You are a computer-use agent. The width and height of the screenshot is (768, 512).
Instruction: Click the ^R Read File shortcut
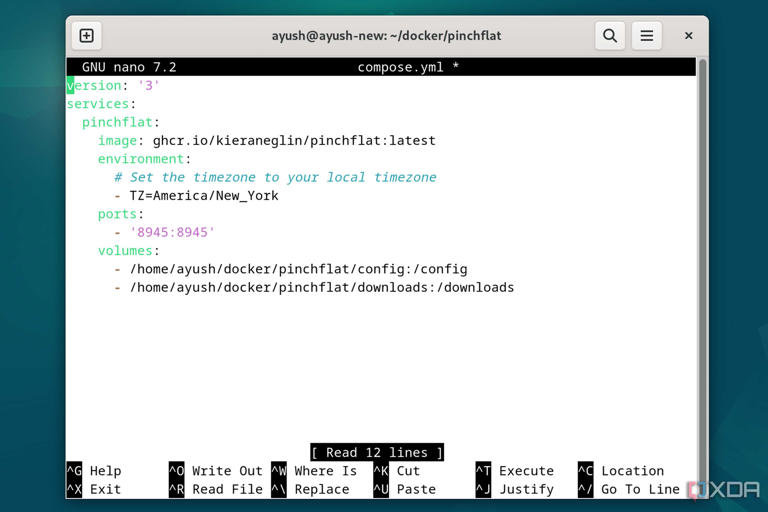coord(216,489)
